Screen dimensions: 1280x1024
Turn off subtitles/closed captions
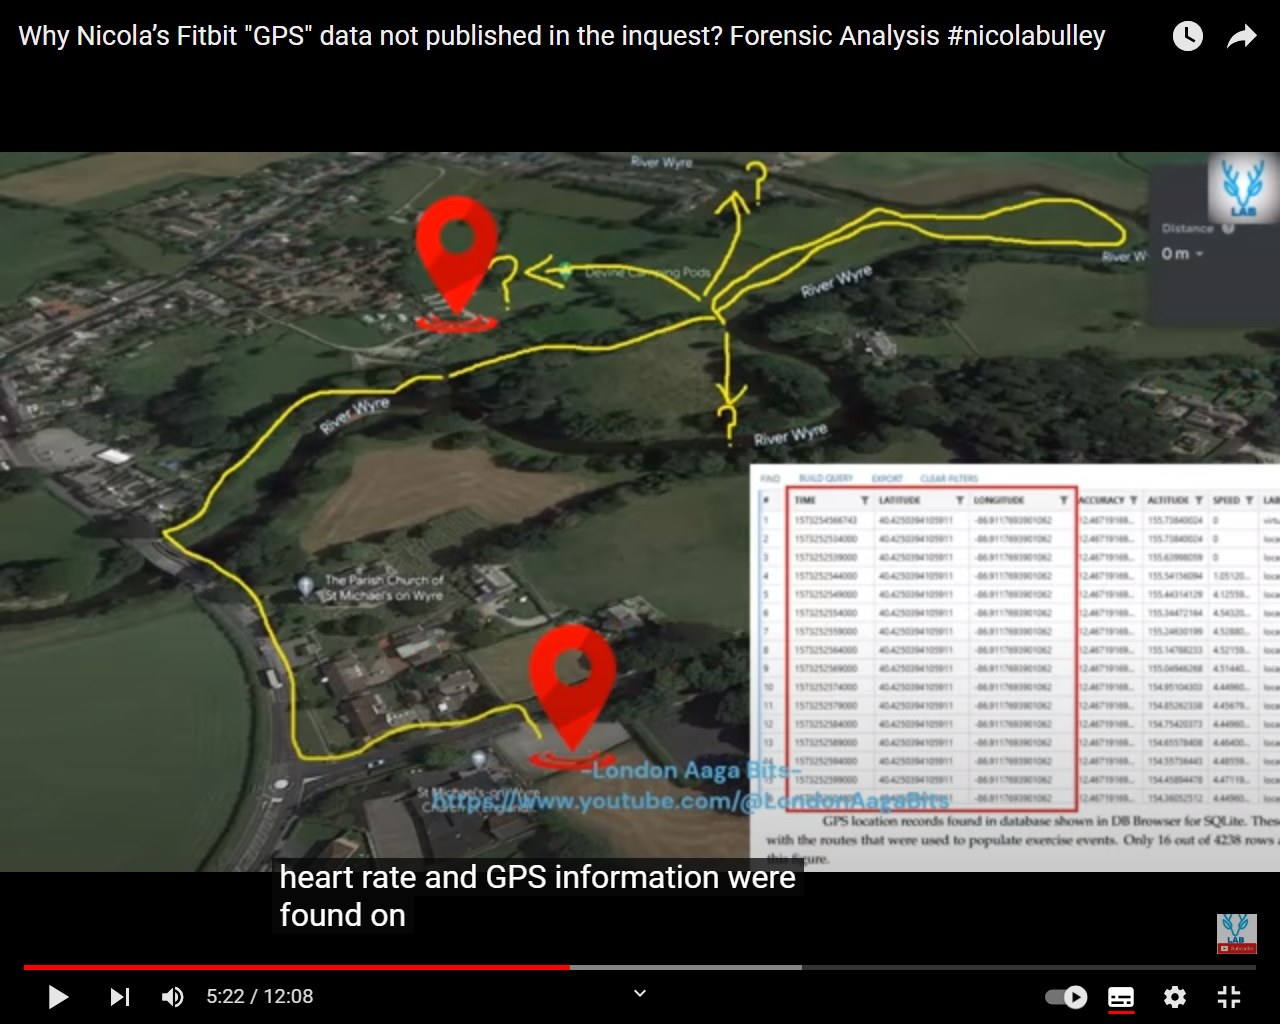(x=1121, y=997)
